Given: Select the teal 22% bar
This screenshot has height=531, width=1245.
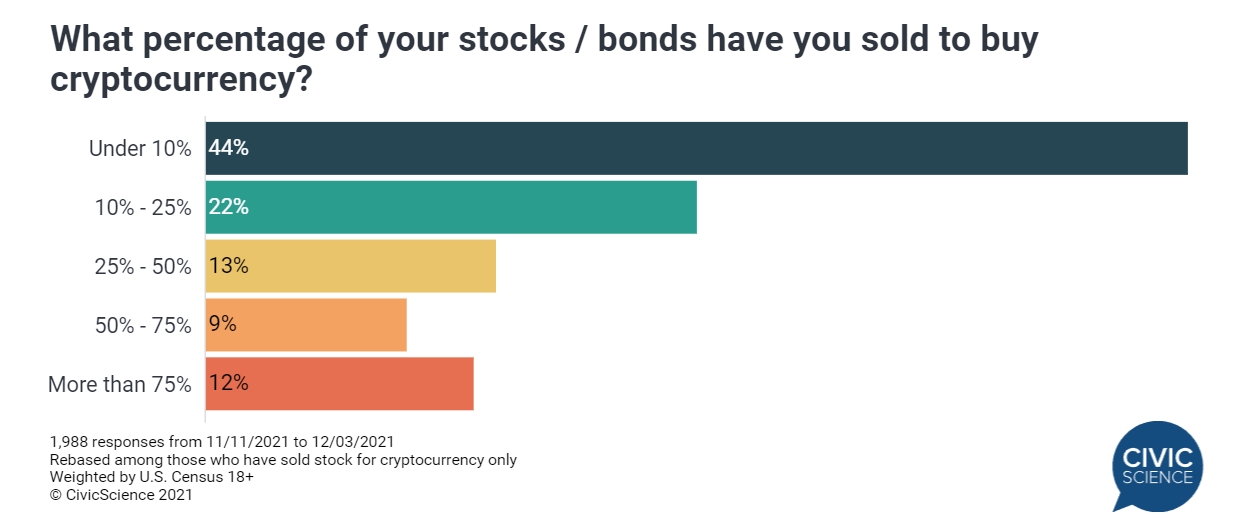Looking at the screenshot, I should tap(451, 207).
